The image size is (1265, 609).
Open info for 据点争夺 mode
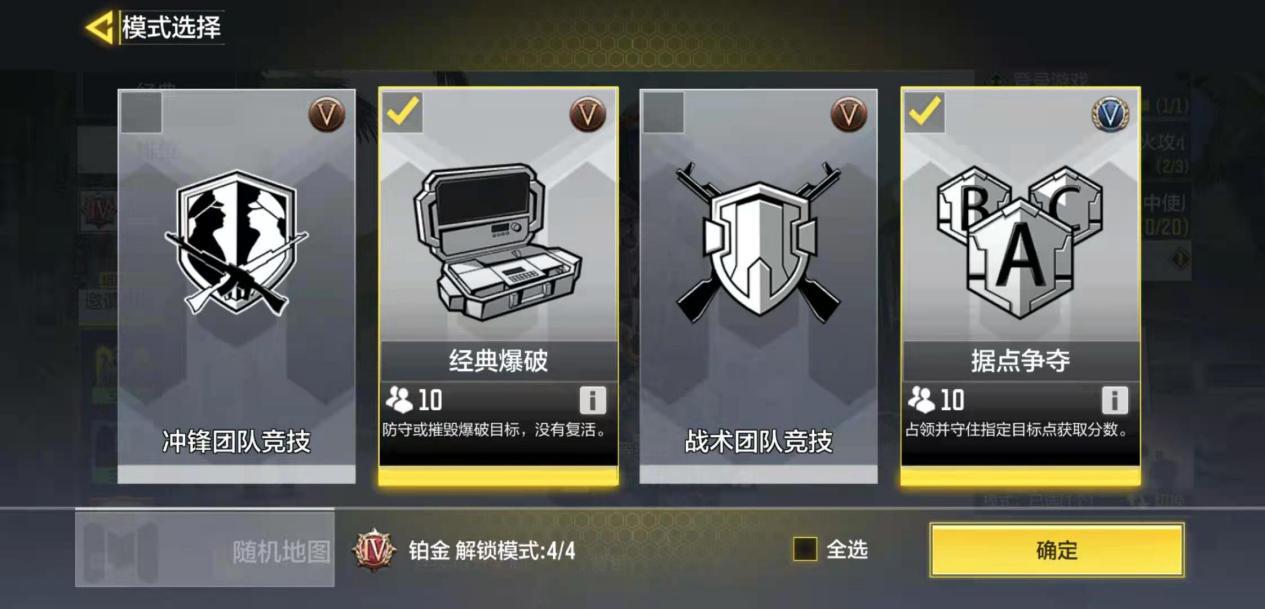1115,401
